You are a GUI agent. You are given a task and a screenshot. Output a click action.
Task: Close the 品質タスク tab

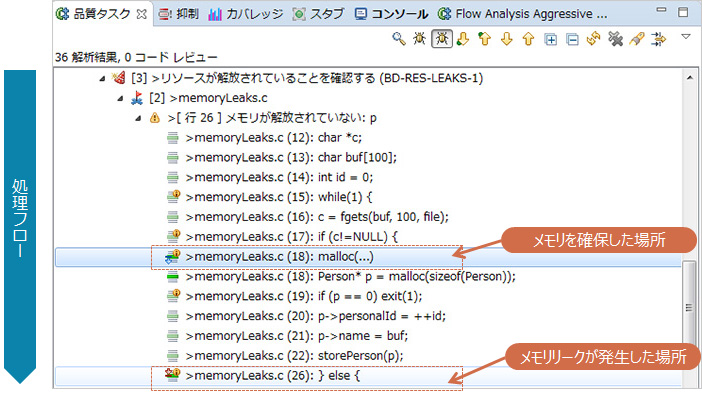click(141, 14)
